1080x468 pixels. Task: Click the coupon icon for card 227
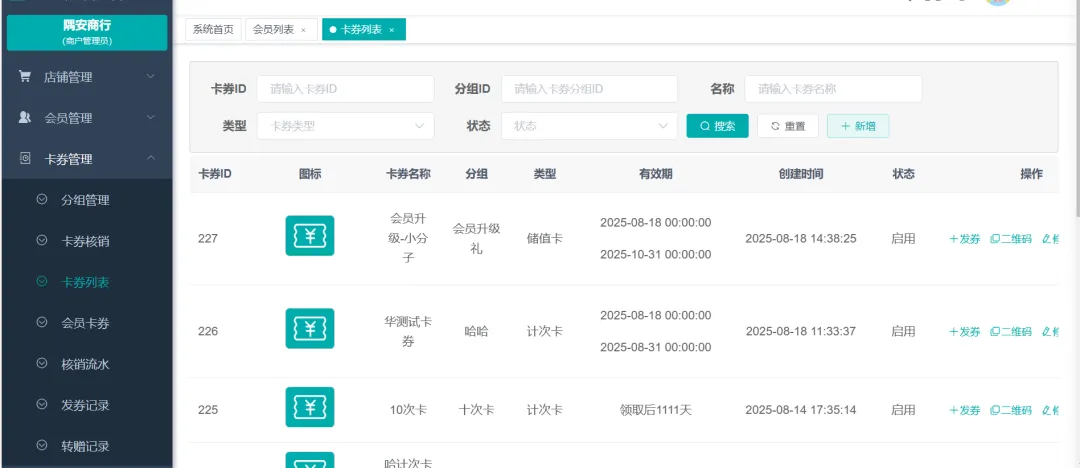click(x=310, y=236)
